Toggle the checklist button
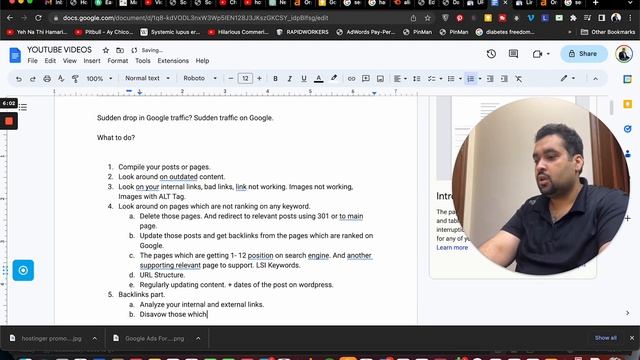The image size is (640, 360). click(431, 79)
